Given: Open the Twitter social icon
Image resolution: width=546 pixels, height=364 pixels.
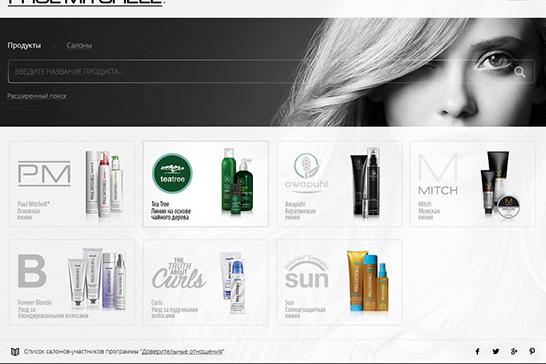Looking at the screenshot, I should point(496,351).
